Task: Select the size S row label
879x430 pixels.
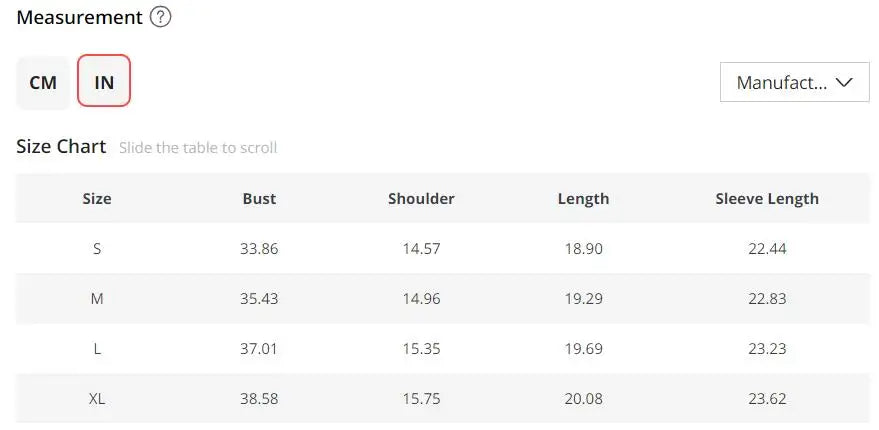Action: click(x=97, y=248)
